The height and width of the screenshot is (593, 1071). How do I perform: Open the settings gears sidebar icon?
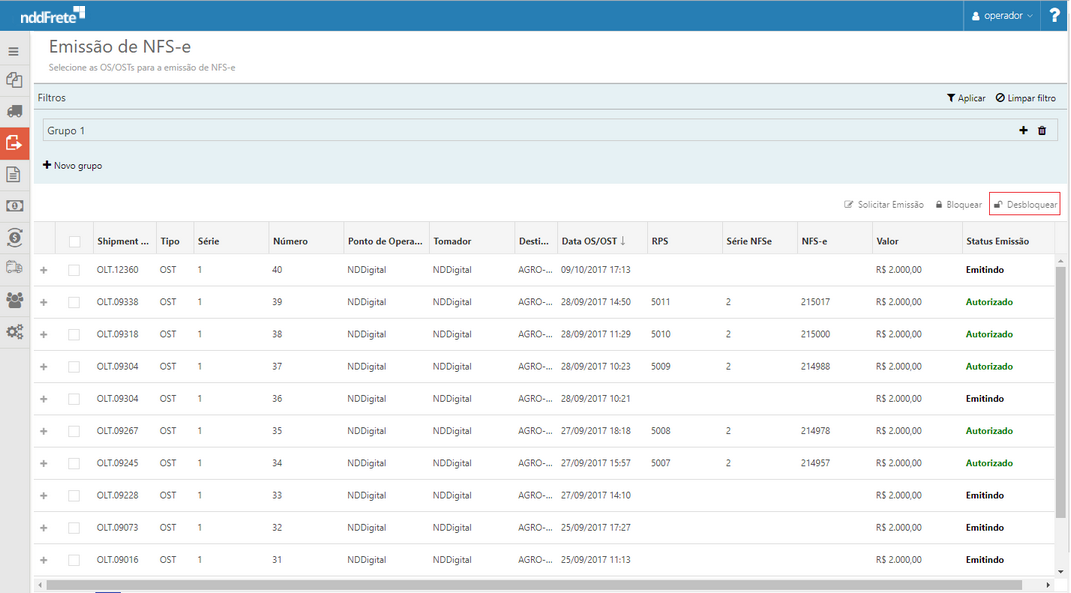(14, 332)
